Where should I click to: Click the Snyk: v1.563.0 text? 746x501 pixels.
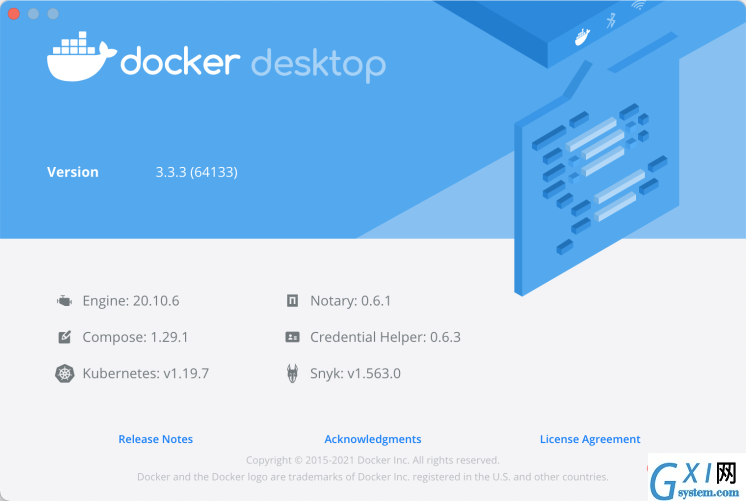click(355, 373)
